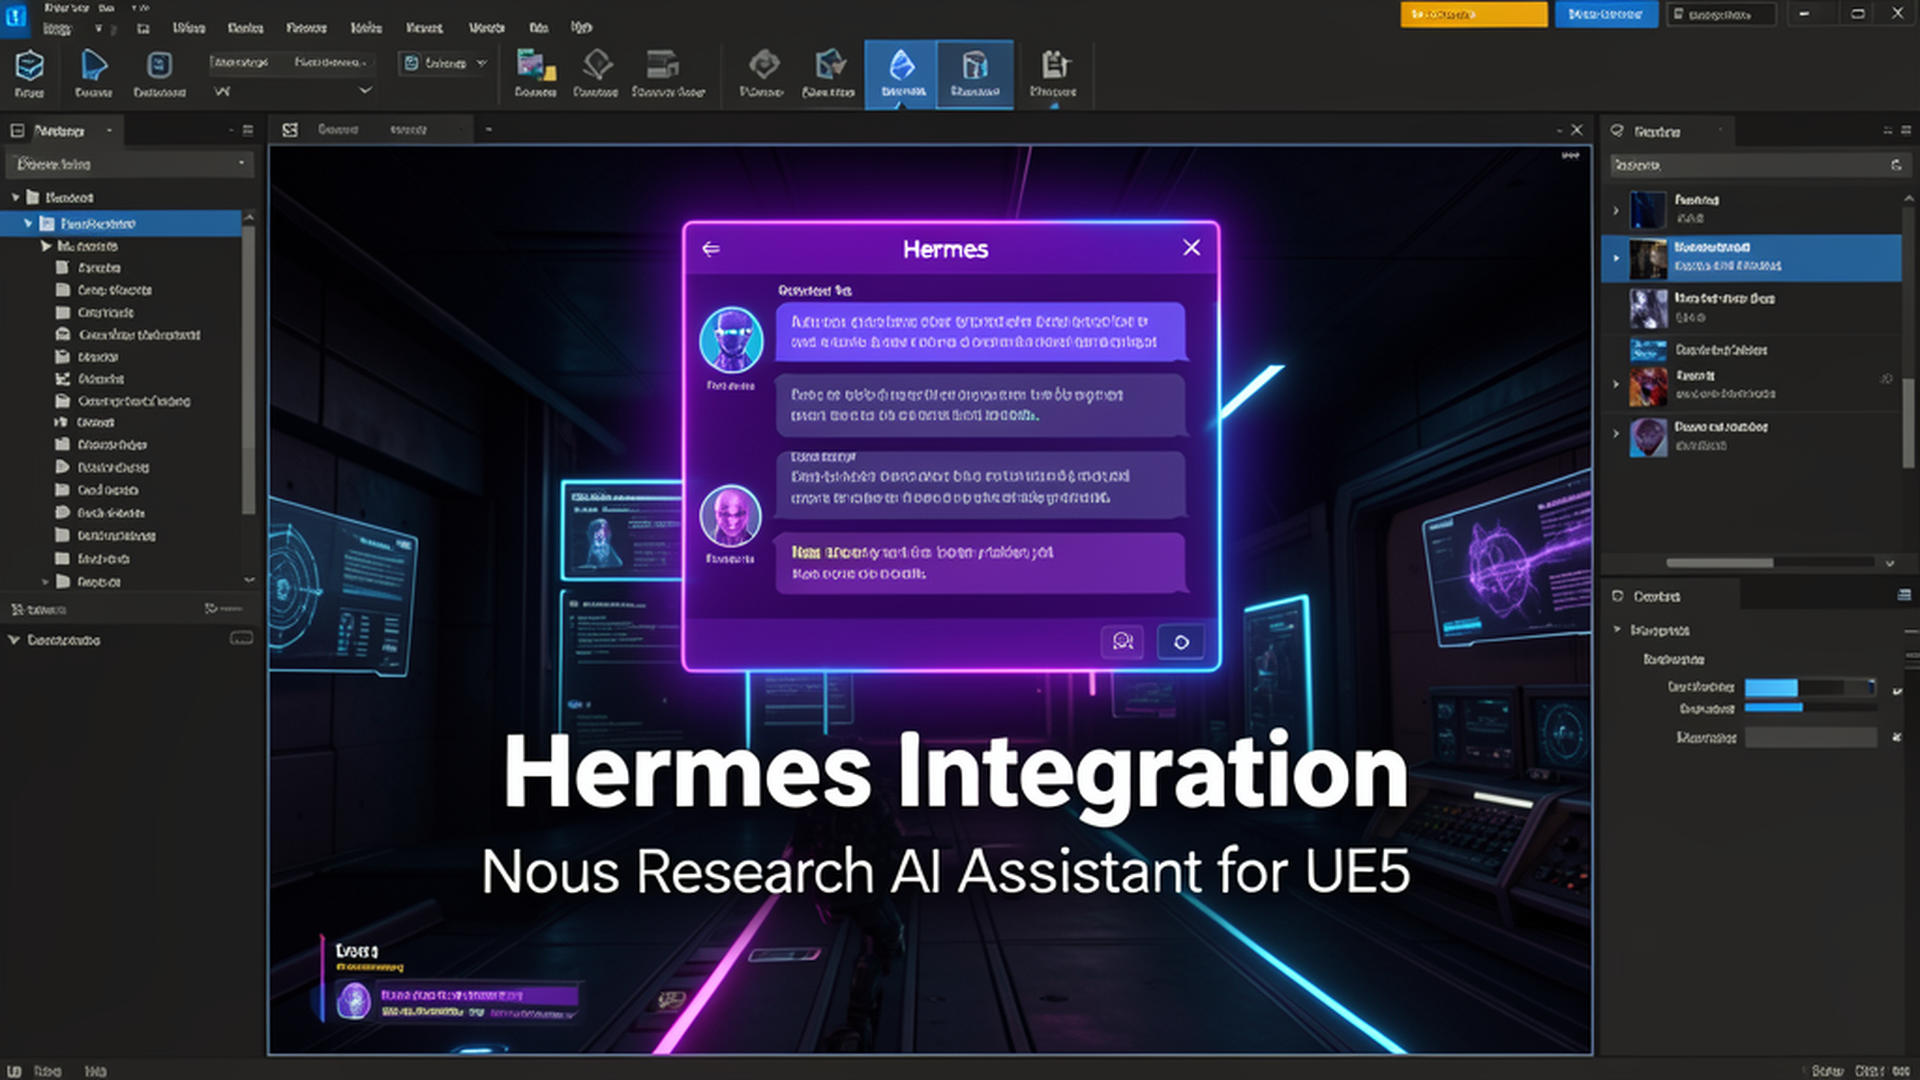Click the blue cube icon in main toolbar
This screenshot has width=1920, height=1080.
pyautogui.click(x=29, y=65)
